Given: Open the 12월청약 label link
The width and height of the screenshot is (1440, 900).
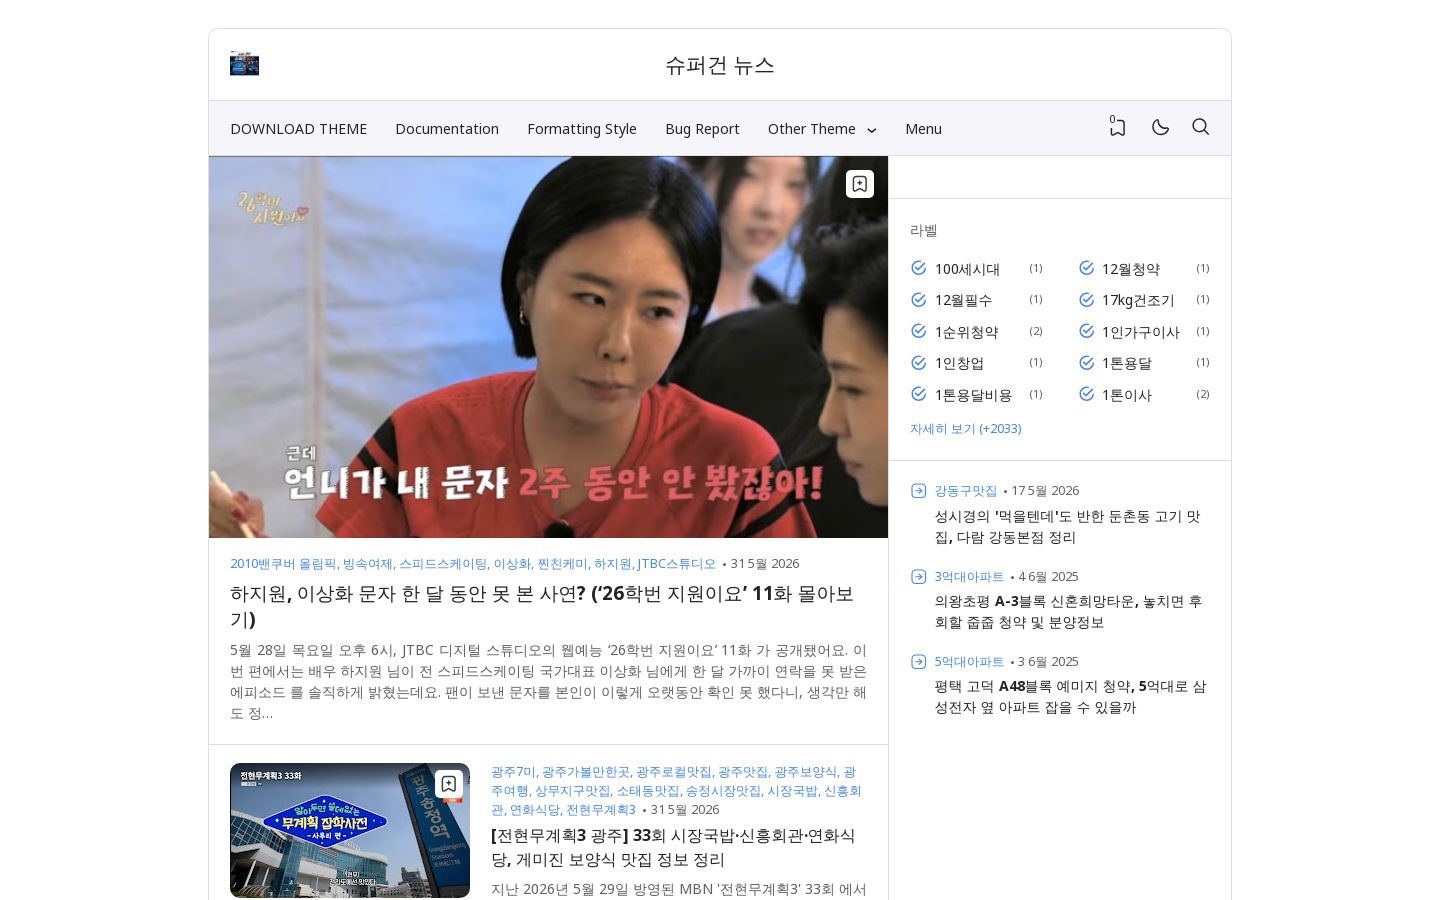Looking at the screenshot, I should 1131,269.
